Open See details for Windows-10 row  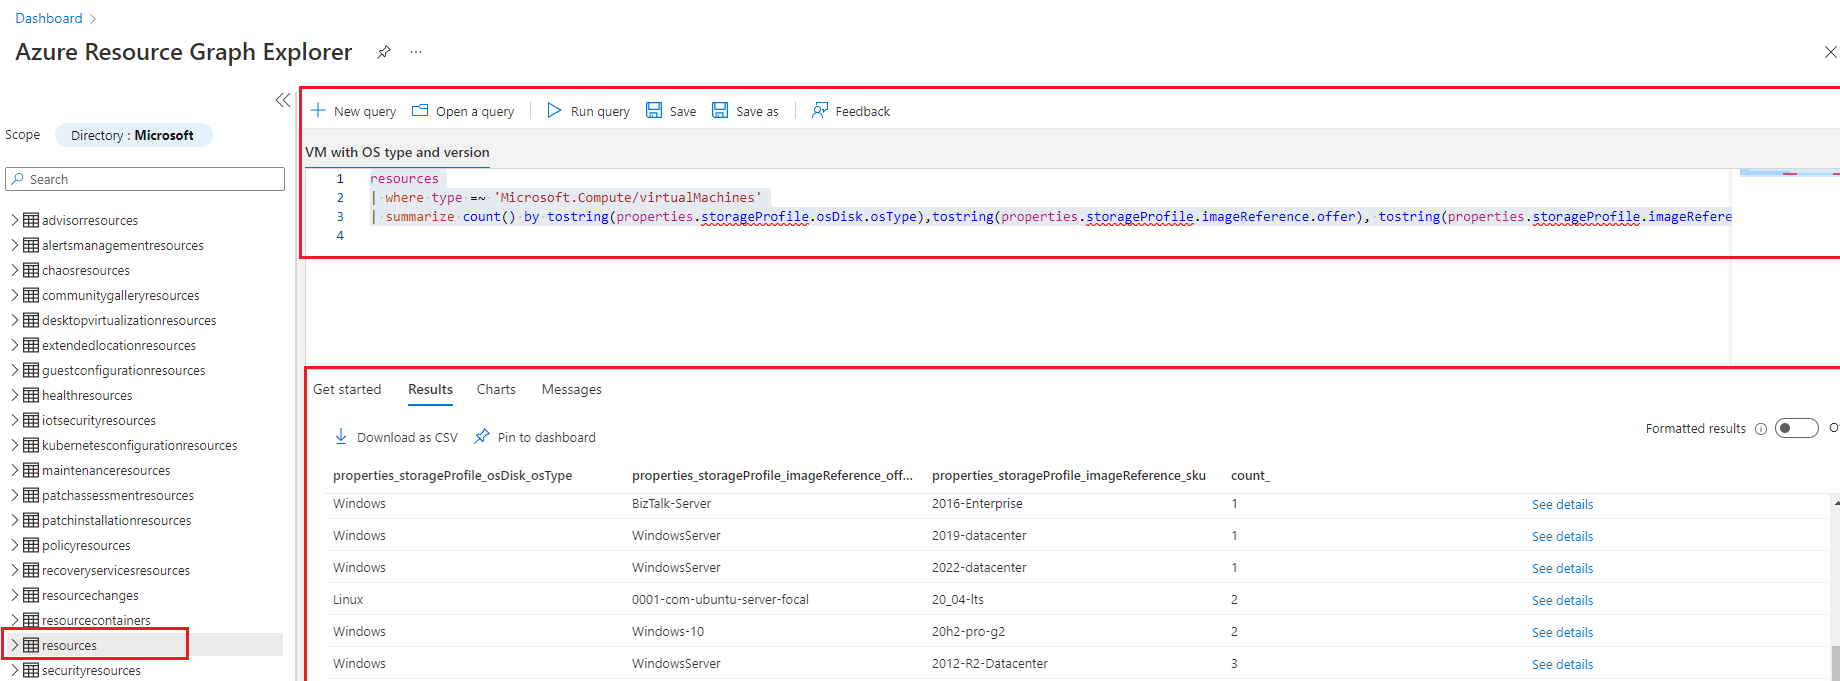click(1562, 632)
